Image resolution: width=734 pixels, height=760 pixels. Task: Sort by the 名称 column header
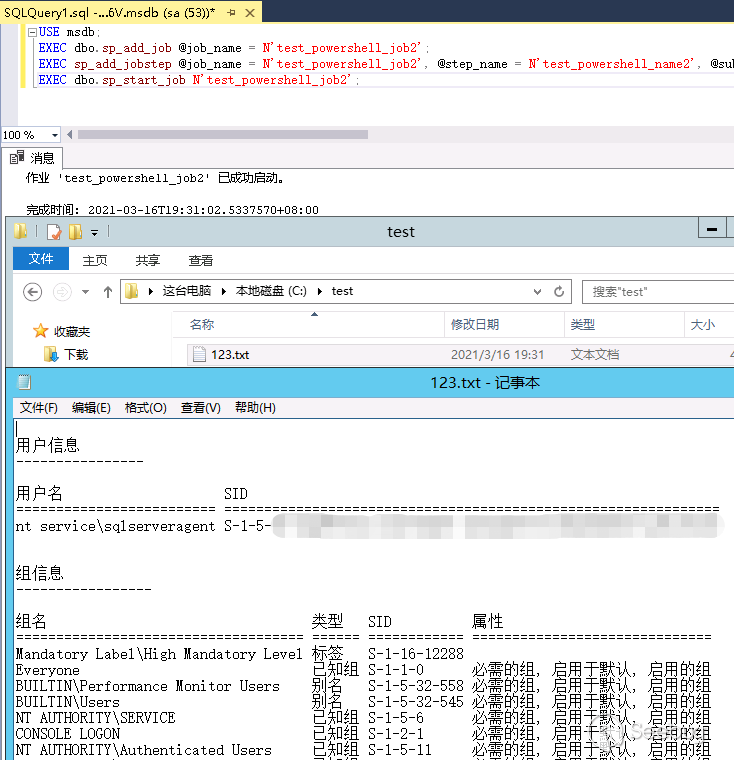(x=308, y=325)
